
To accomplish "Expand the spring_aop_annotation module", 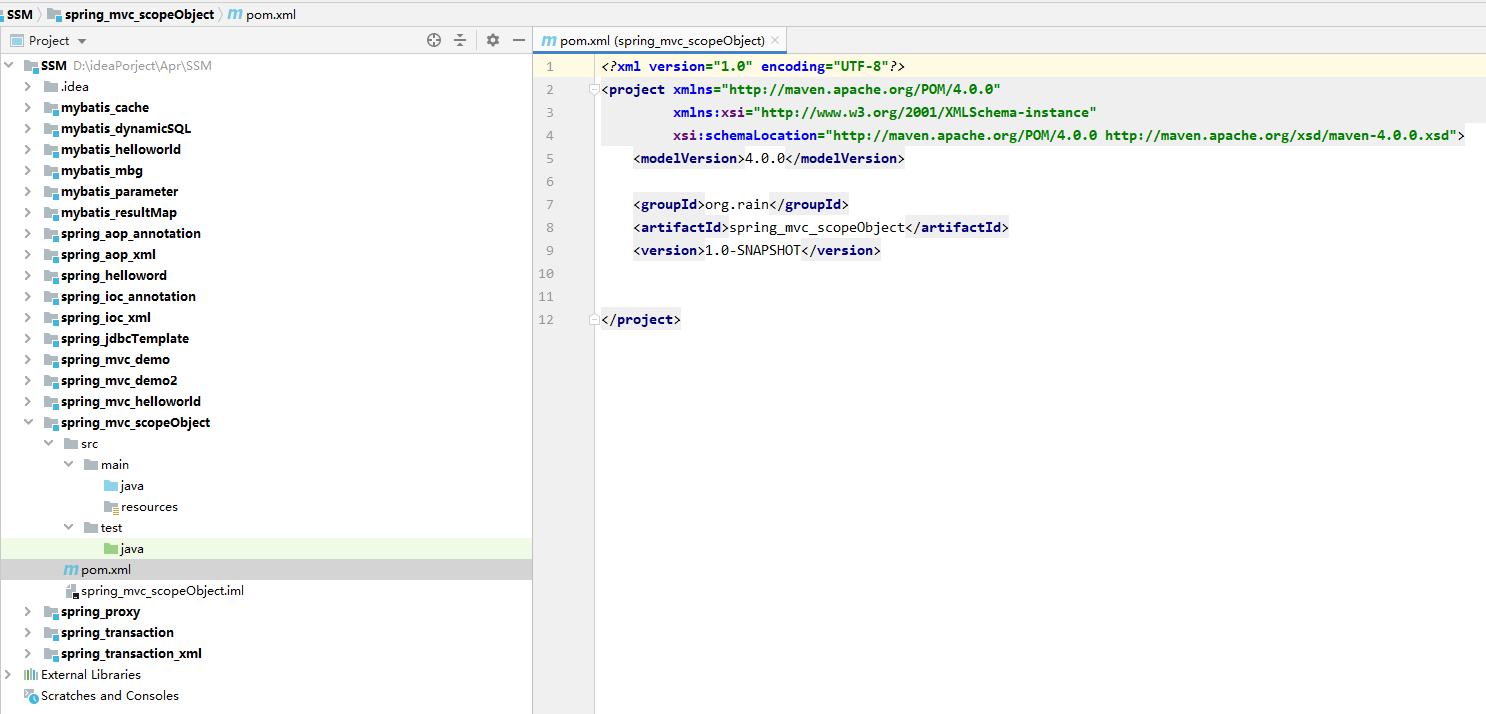I will click(29, 234).
